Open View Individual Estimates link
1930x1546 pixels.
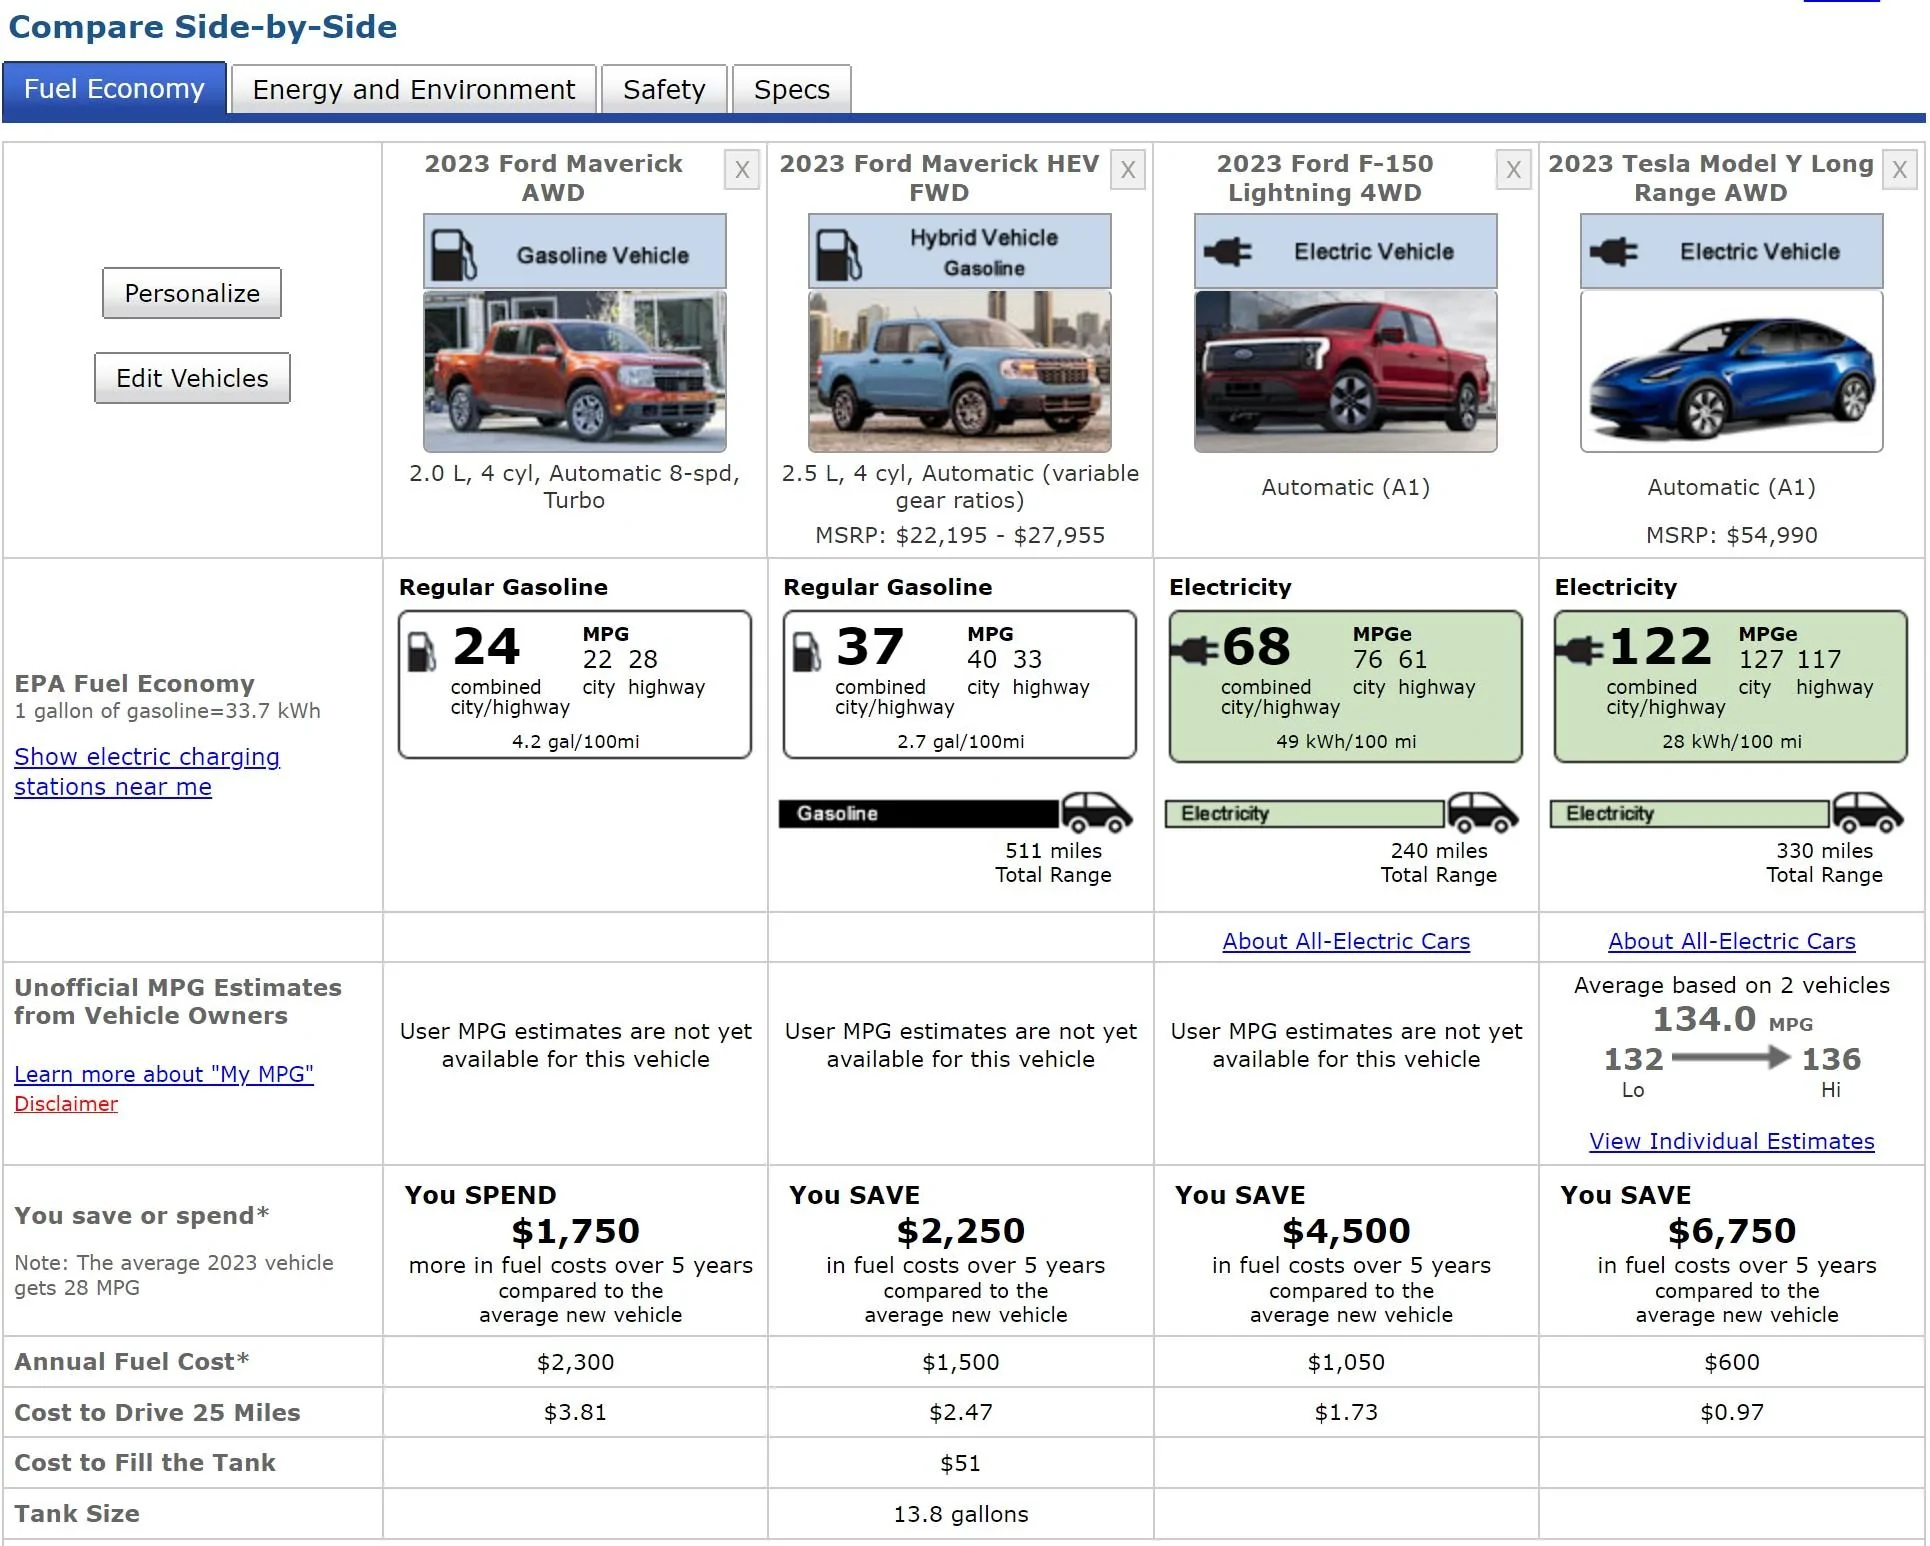[x=1732, y=1141]
